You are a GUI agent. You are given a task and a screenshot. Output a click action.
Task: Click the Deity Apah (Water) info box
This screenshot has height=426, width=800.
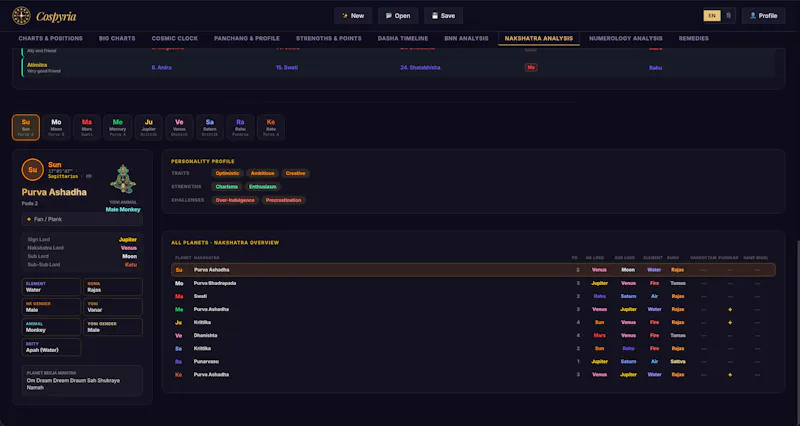click(x=51, y=347)
